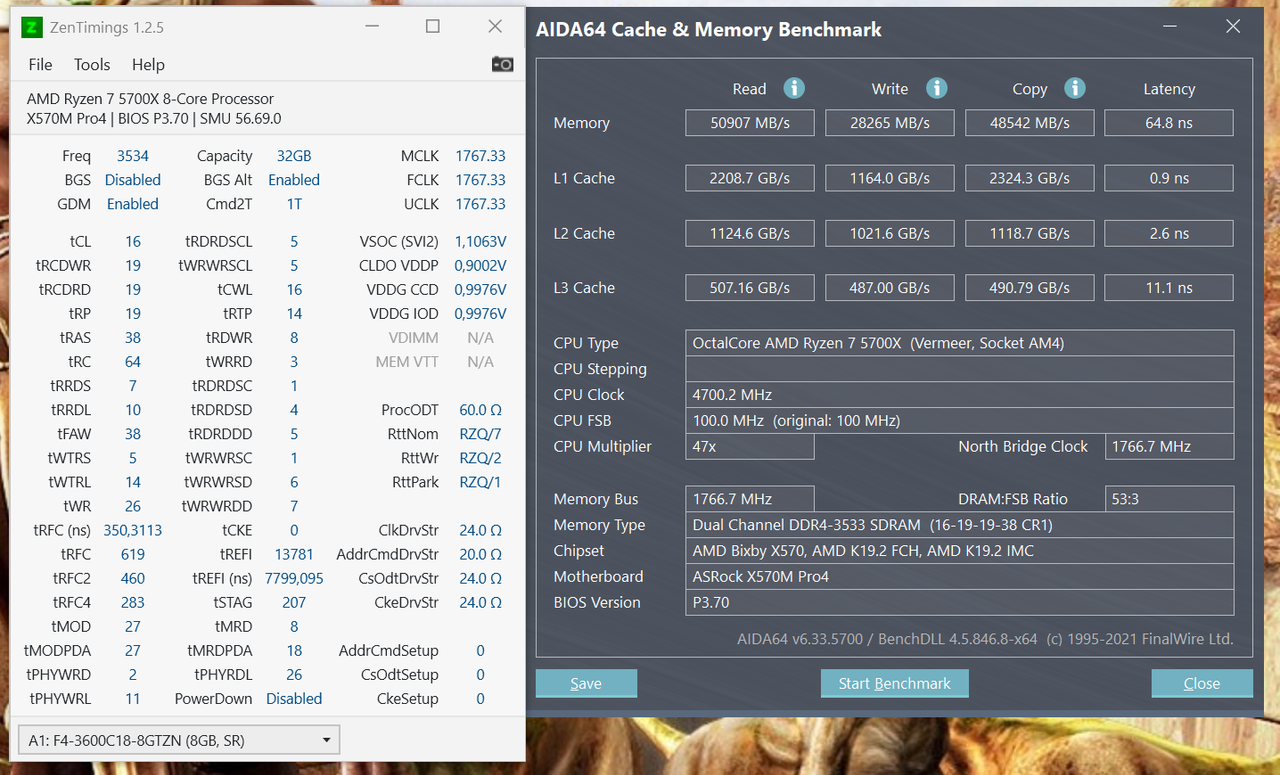Open the A1 memory module dropdown

pos(179,740)
